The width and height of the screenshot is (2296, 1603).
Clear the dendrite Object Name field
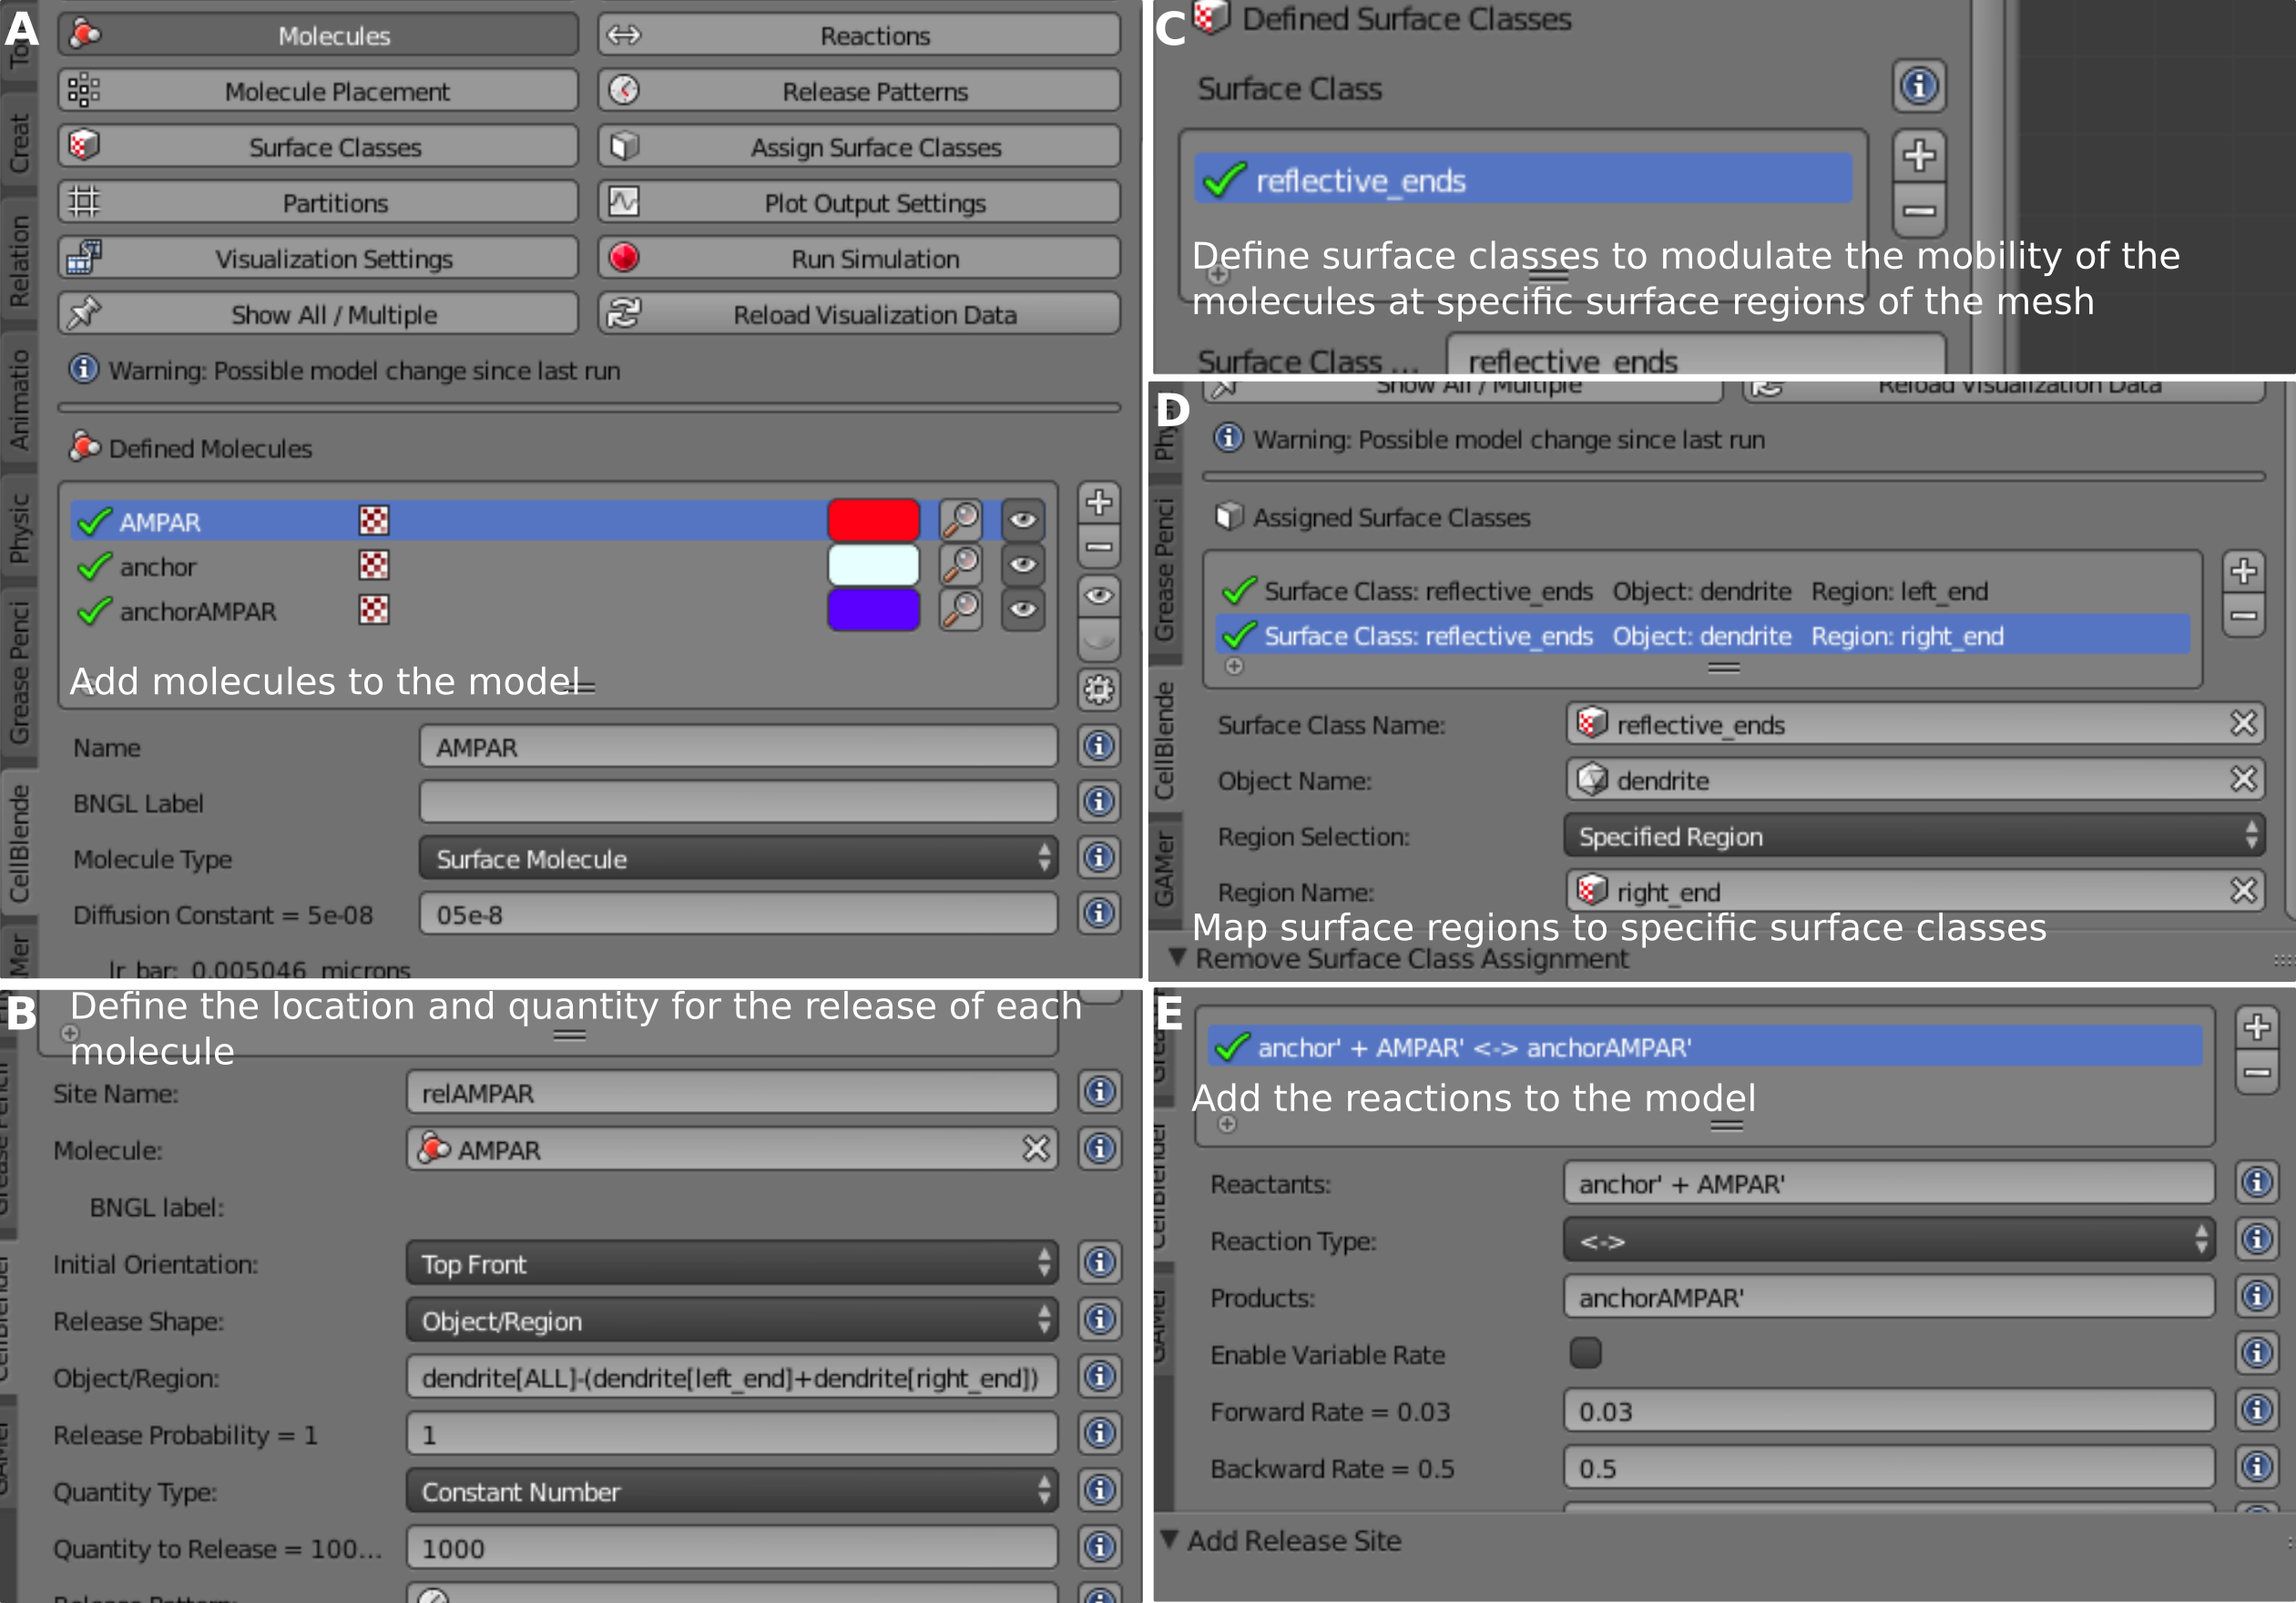(2243, 779)
